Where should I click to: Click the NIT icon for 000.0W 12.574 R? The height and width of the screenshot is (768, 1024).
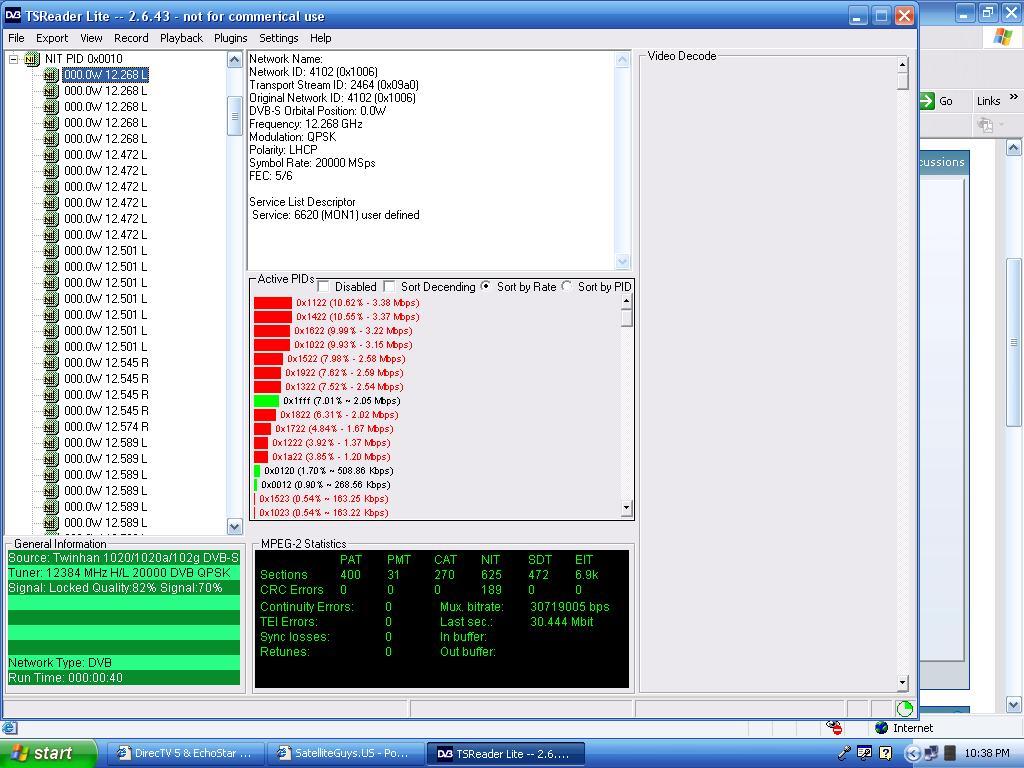pos(51,427)
